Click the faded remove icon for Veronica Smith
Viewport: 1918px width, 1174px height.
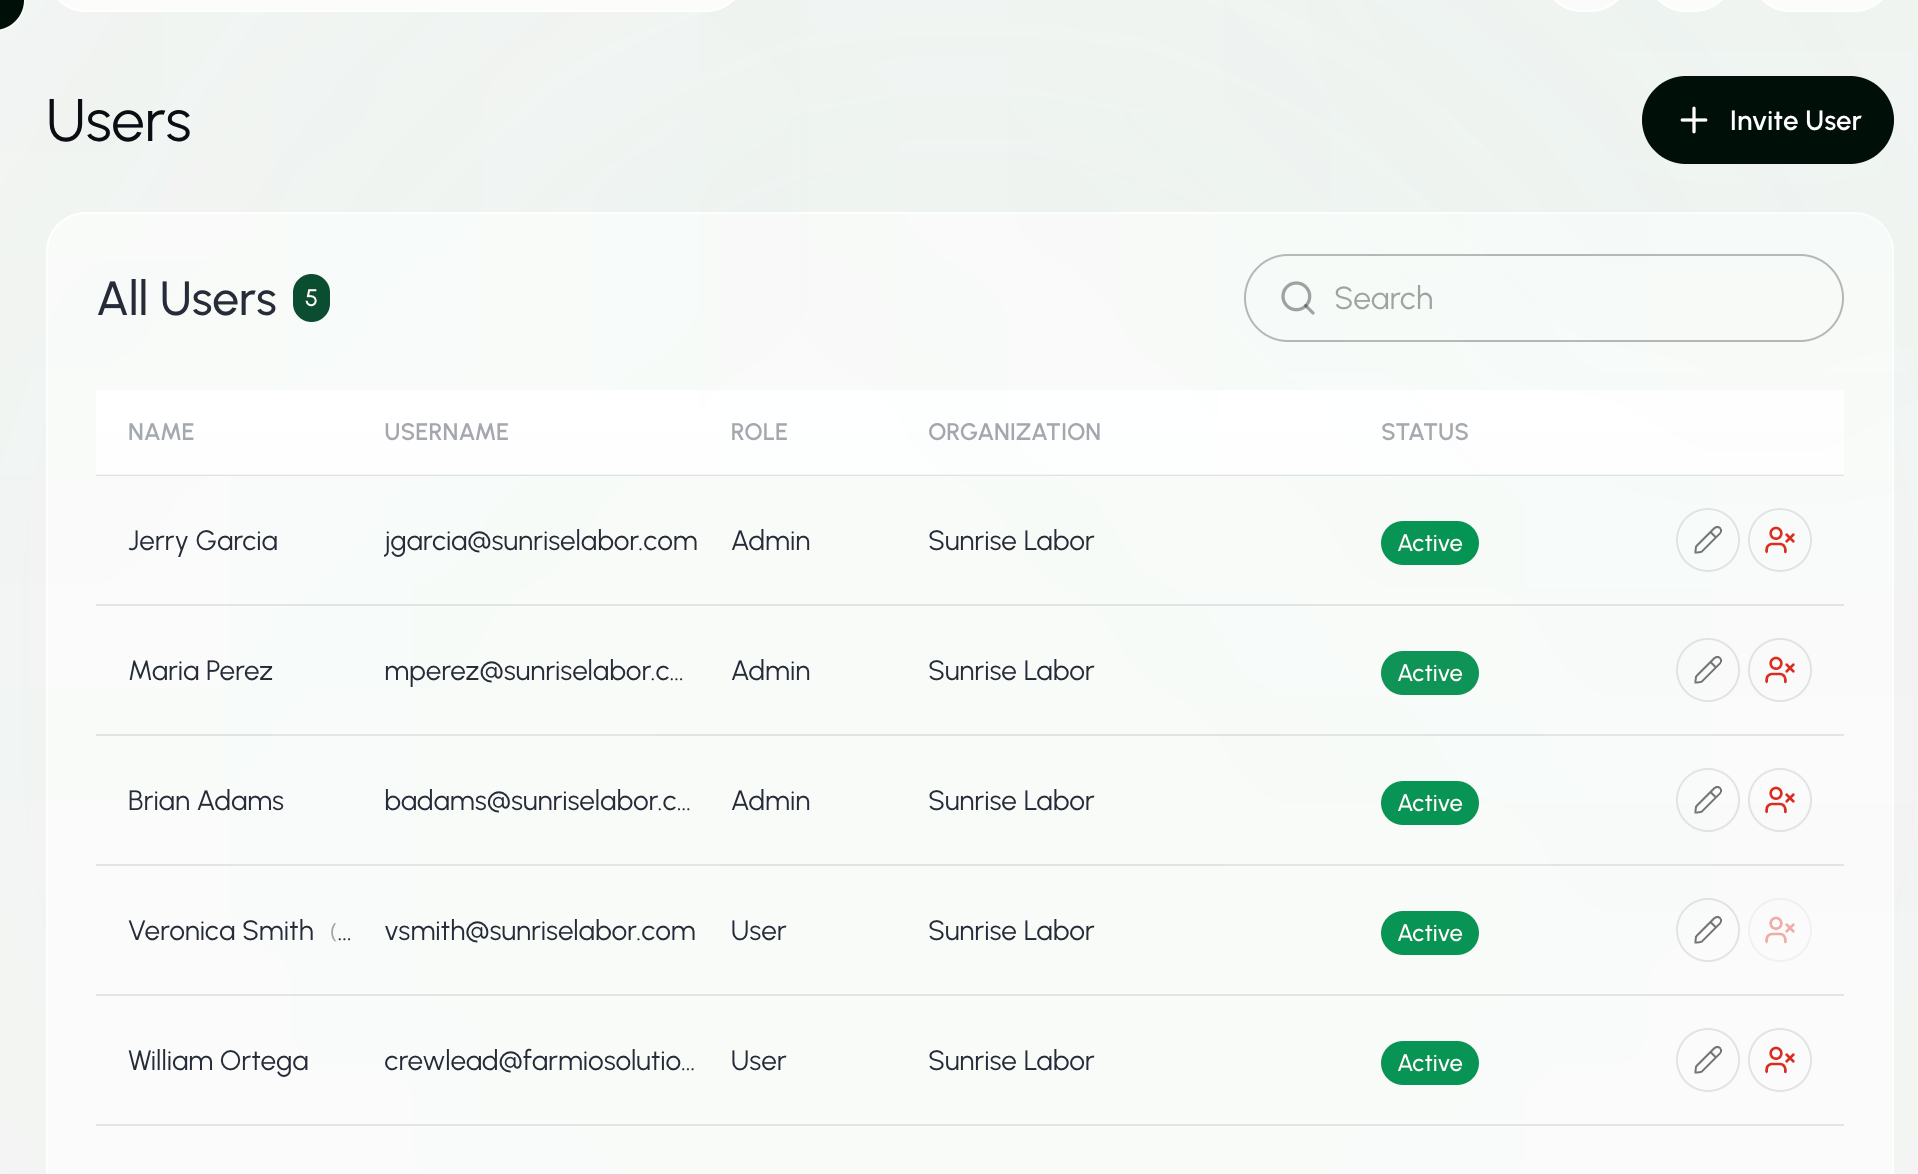click(x=1779, y=930)
